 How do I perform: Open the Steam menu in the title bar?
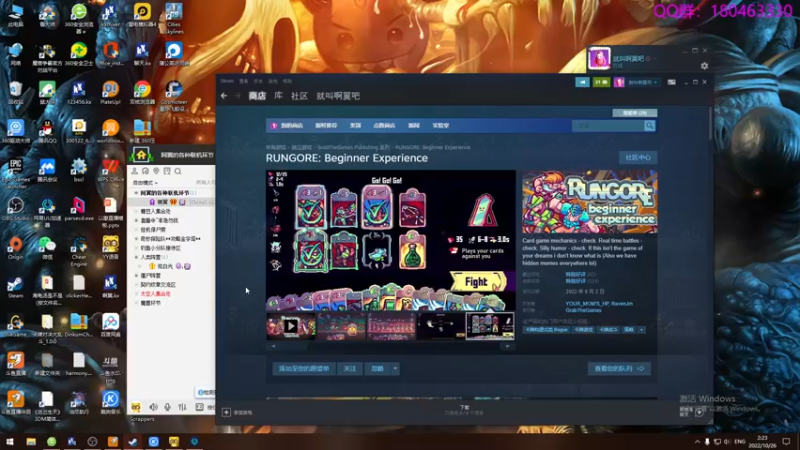[x=227, y=81]
